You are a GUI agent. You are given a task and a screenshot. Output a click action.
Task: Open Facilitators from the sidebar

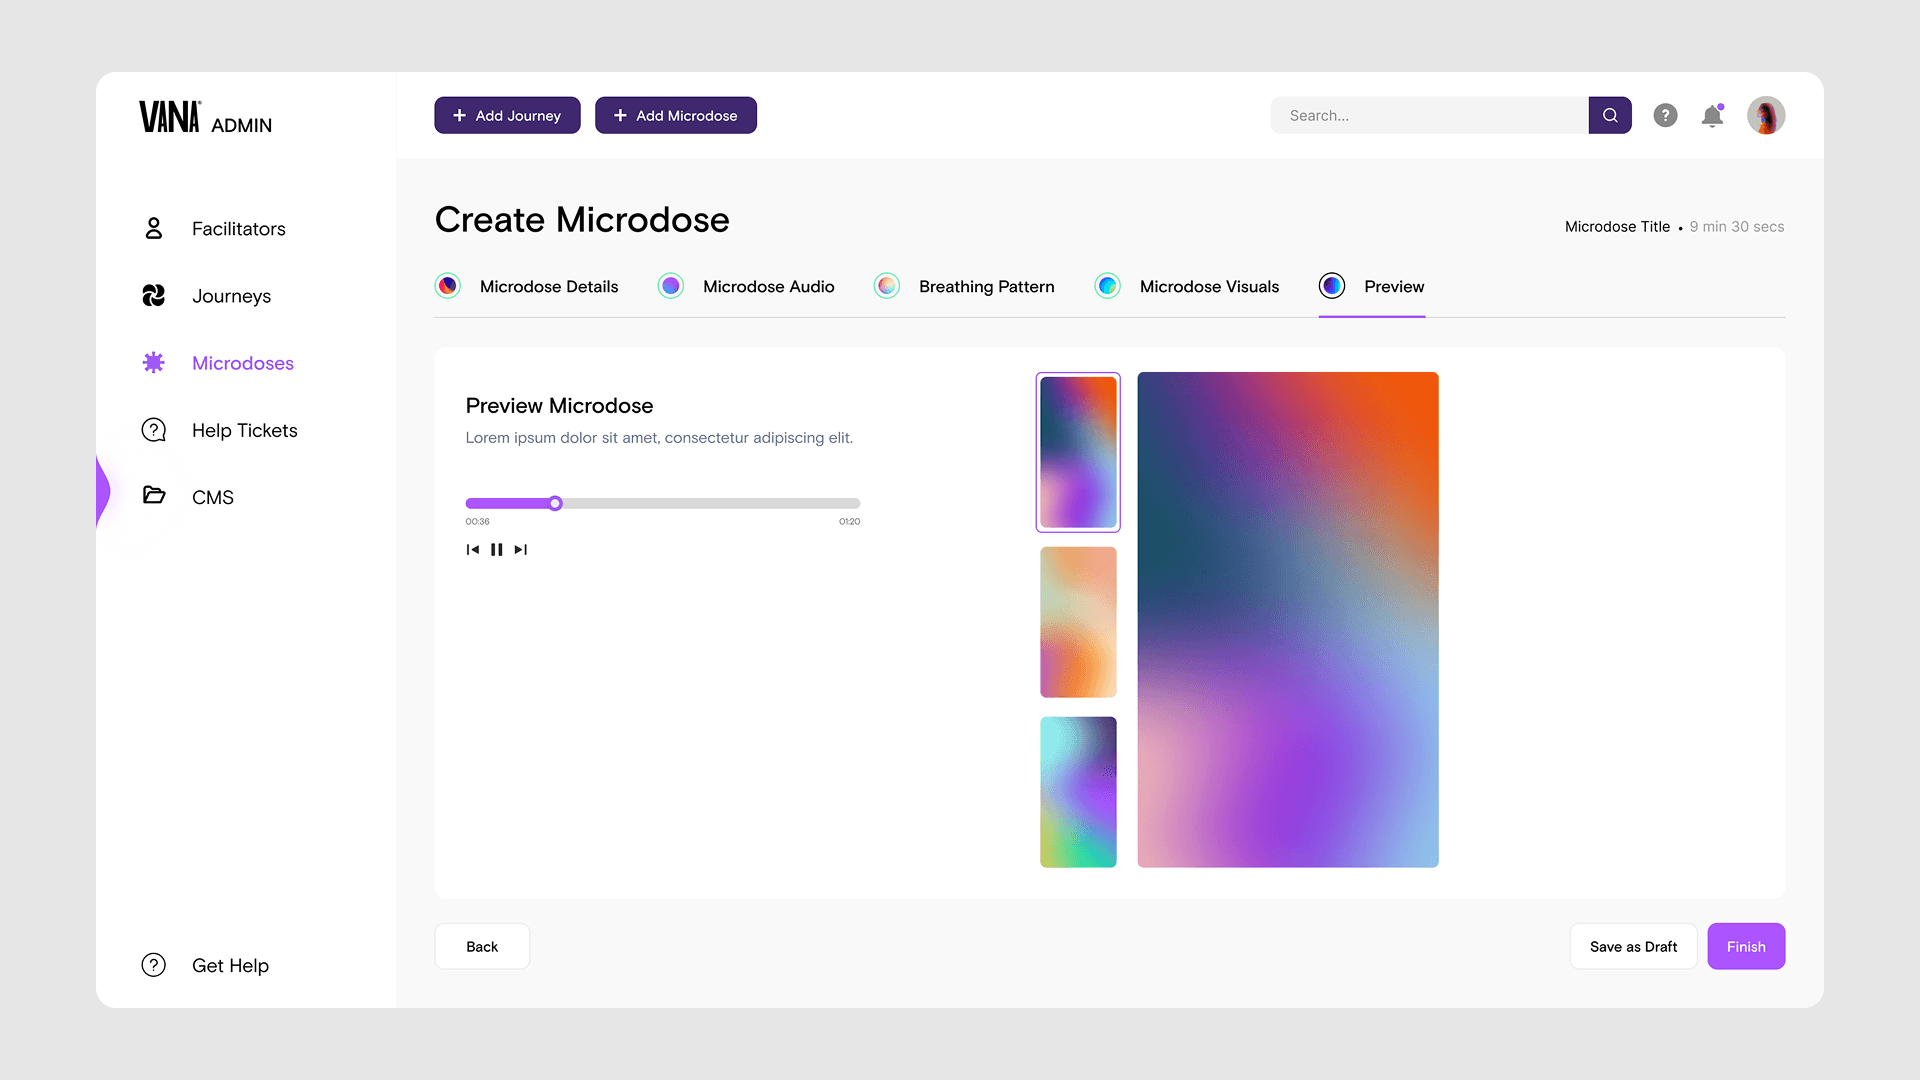tap(238, 229)
